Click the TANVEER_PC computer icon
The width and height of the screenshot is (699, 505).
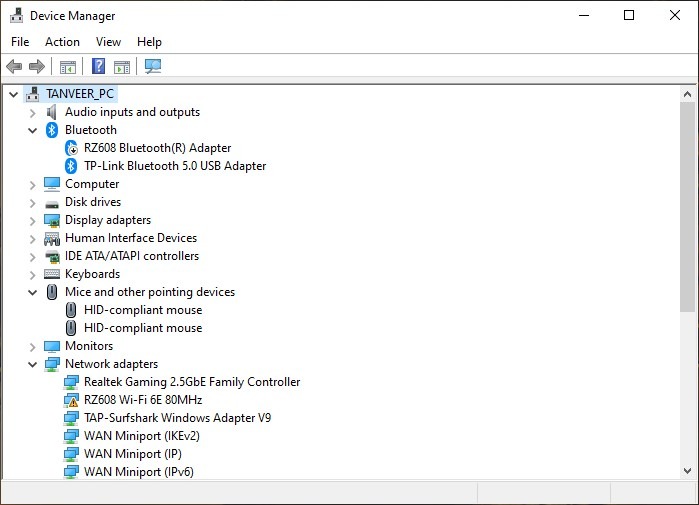[x=33, y=94]
